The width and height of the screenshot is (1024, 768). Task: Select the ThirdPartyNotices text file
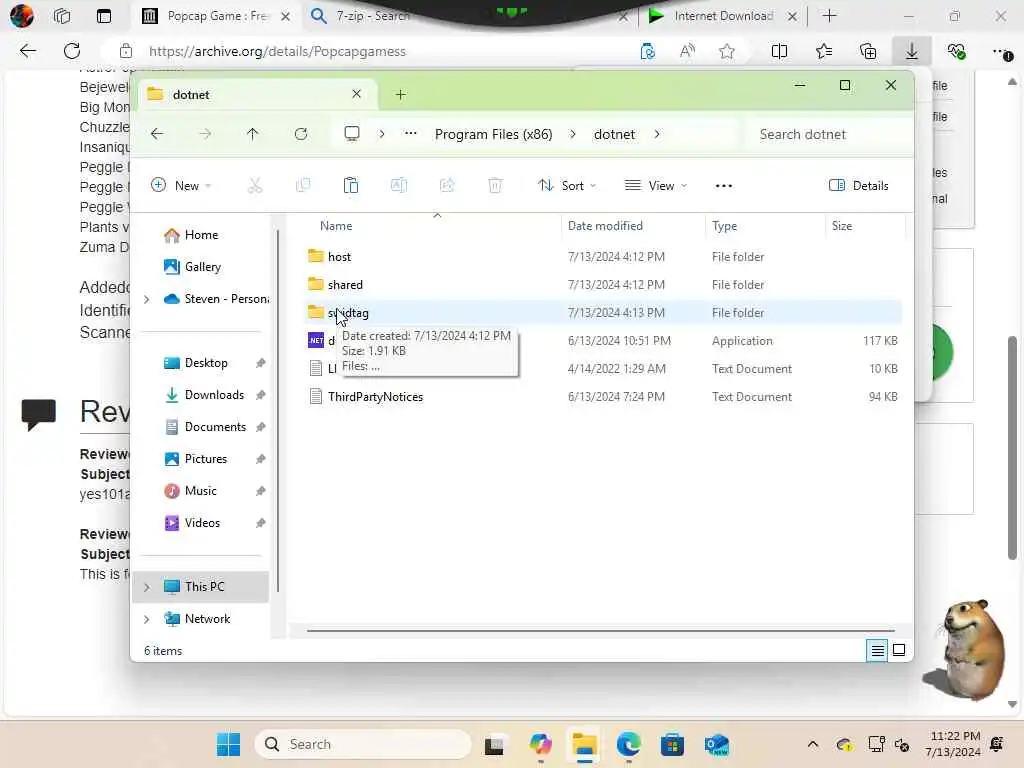click(x=375, y=397)
